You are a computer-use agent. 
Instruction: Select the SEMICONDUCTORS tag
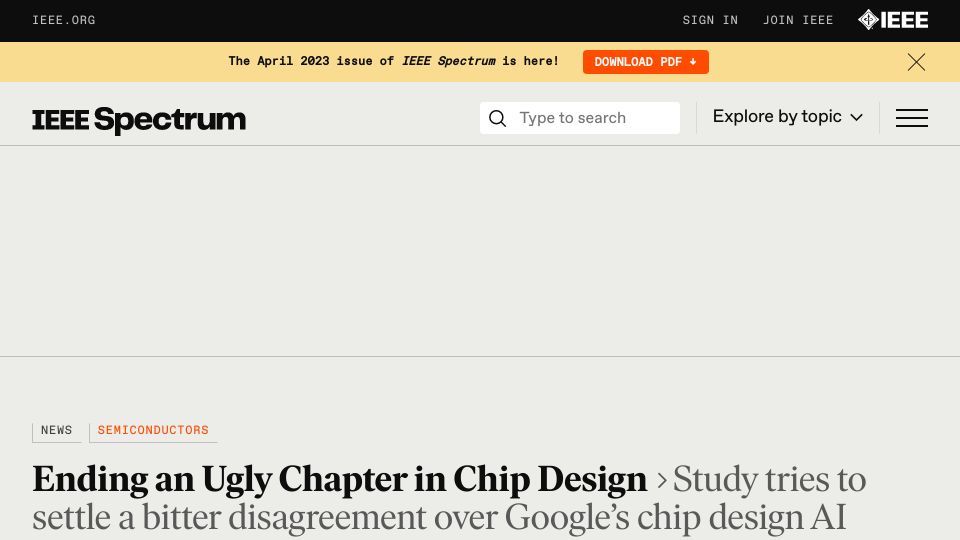point(153,431)
